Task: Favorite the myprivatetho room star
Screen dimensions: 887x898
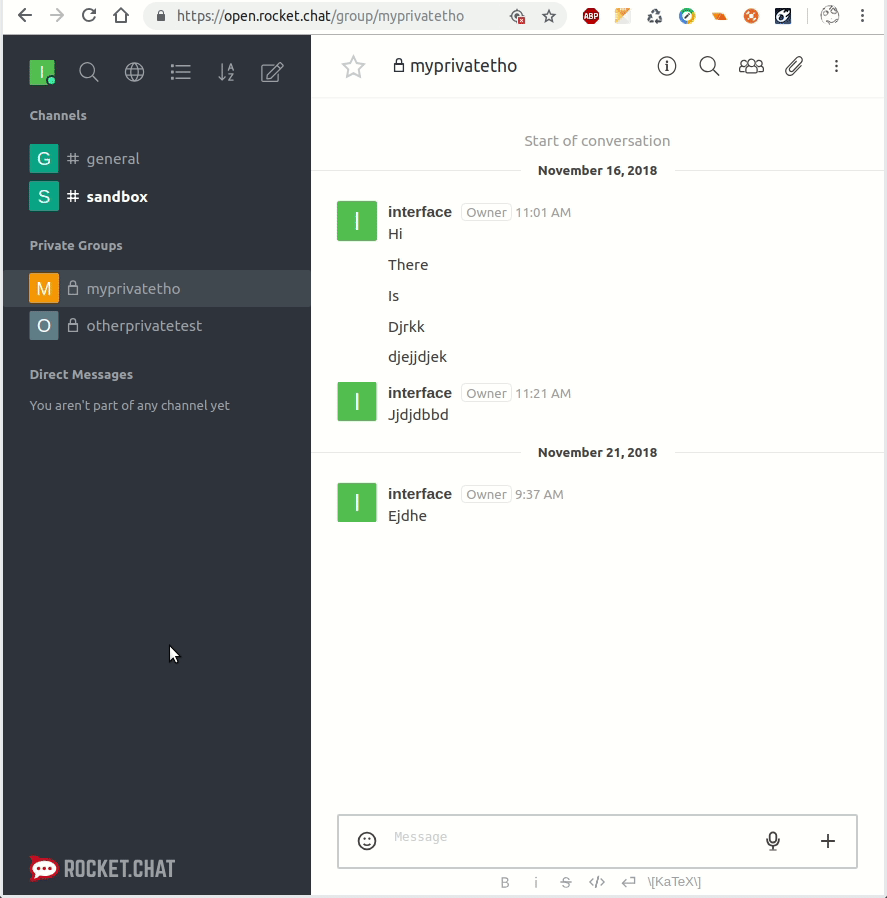Action: pyautogui.click(x=353, y=66)
